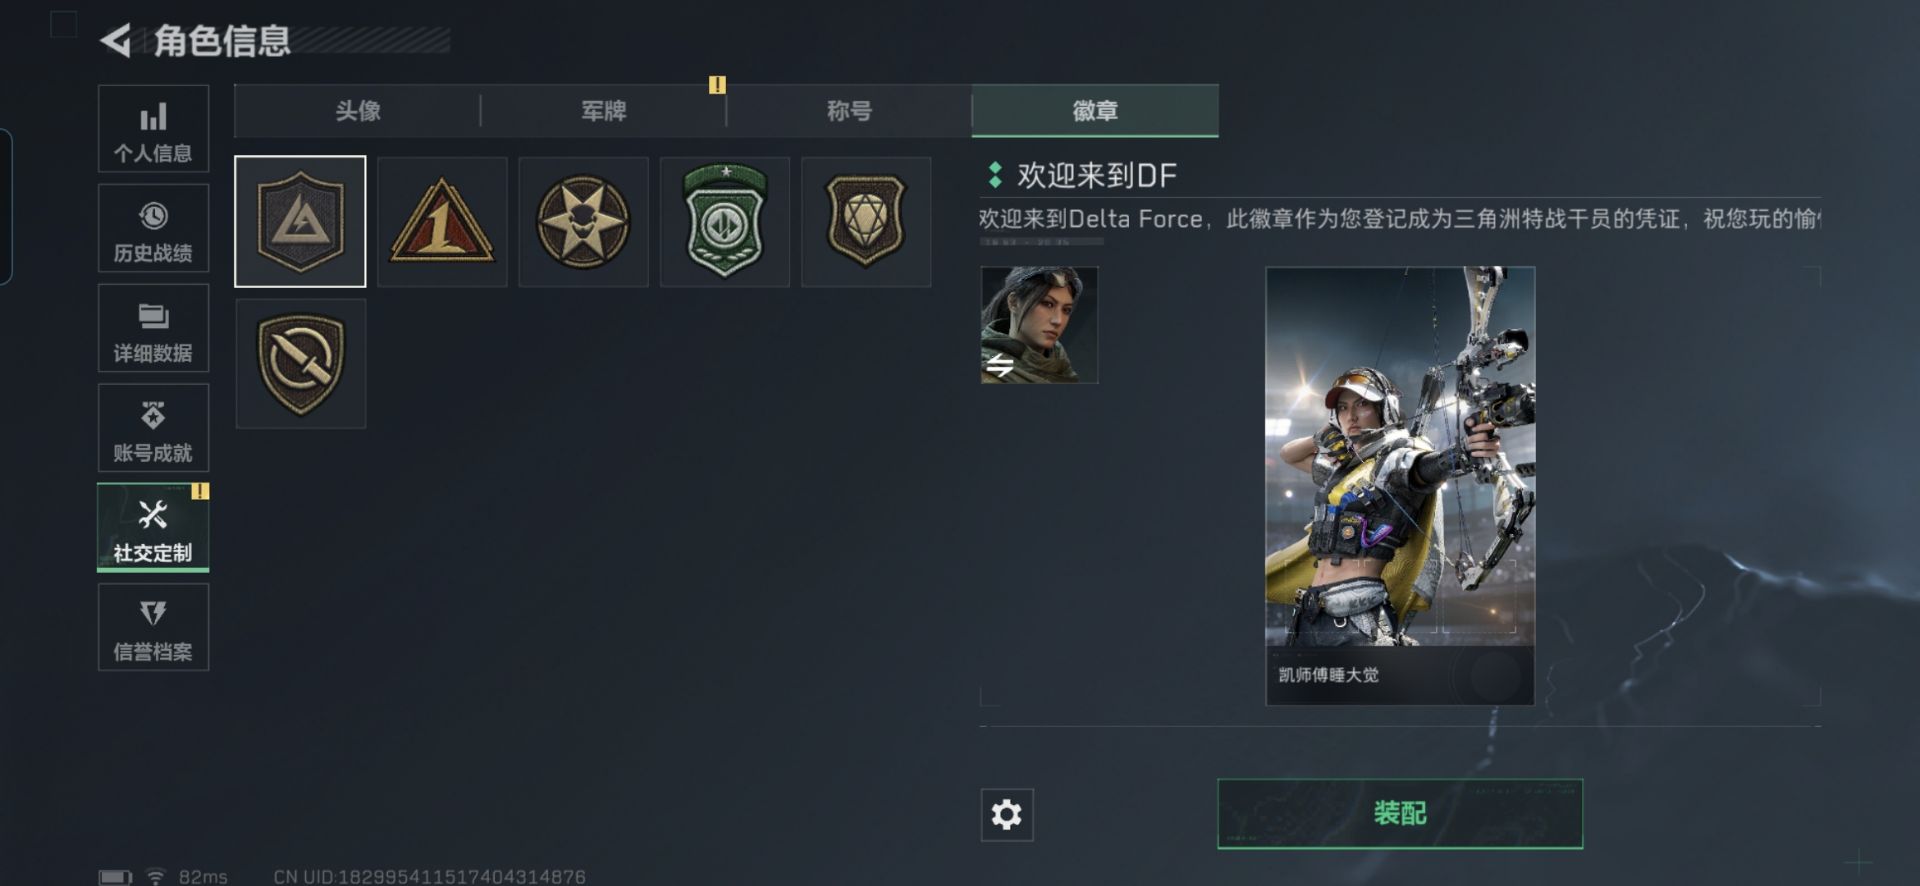Select the diamond gem shield badge

[866, 221]
